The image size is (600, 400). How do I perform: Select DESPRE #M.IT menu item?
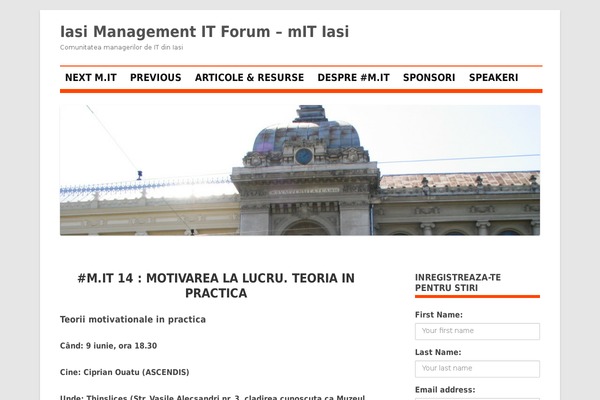tap(353, 78)
